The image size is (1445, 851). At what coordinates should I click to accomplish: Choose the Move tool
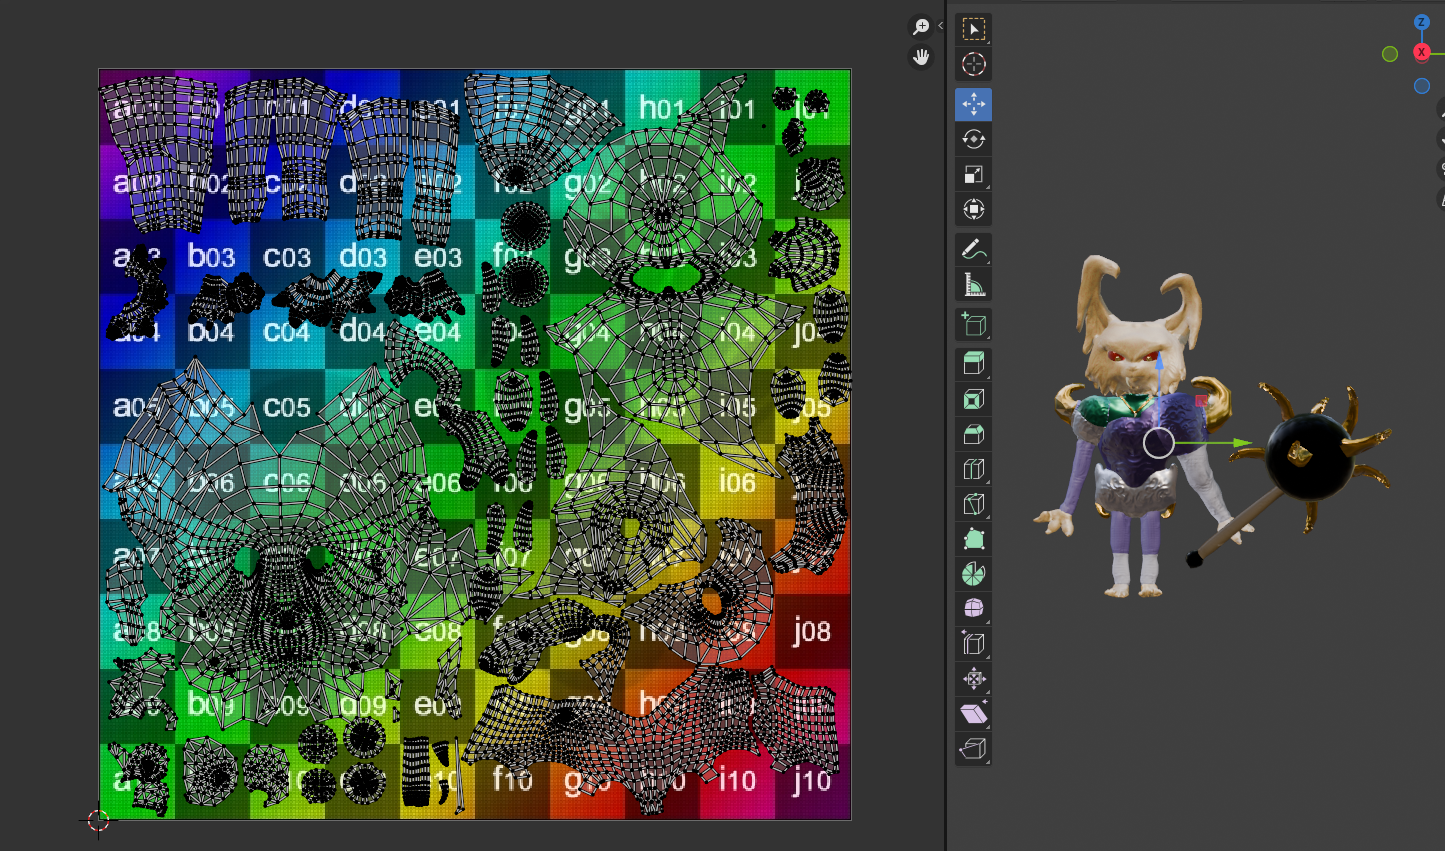click(973, 104)
